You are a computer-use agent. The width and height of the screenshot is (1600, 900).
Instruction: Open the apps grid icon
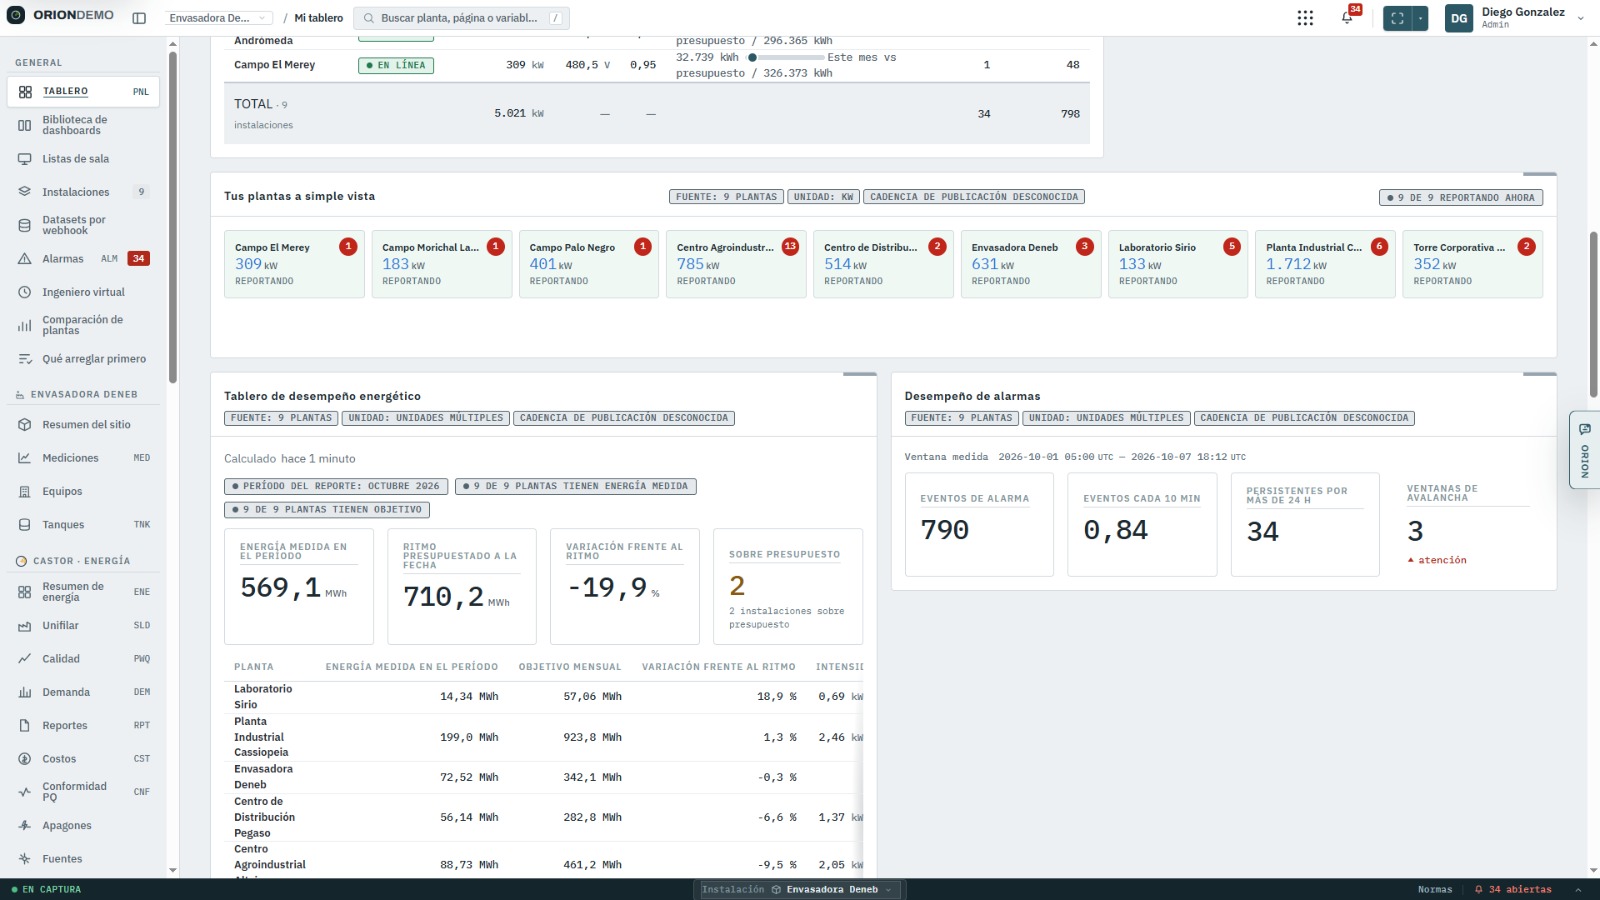tap(1305, 18)
